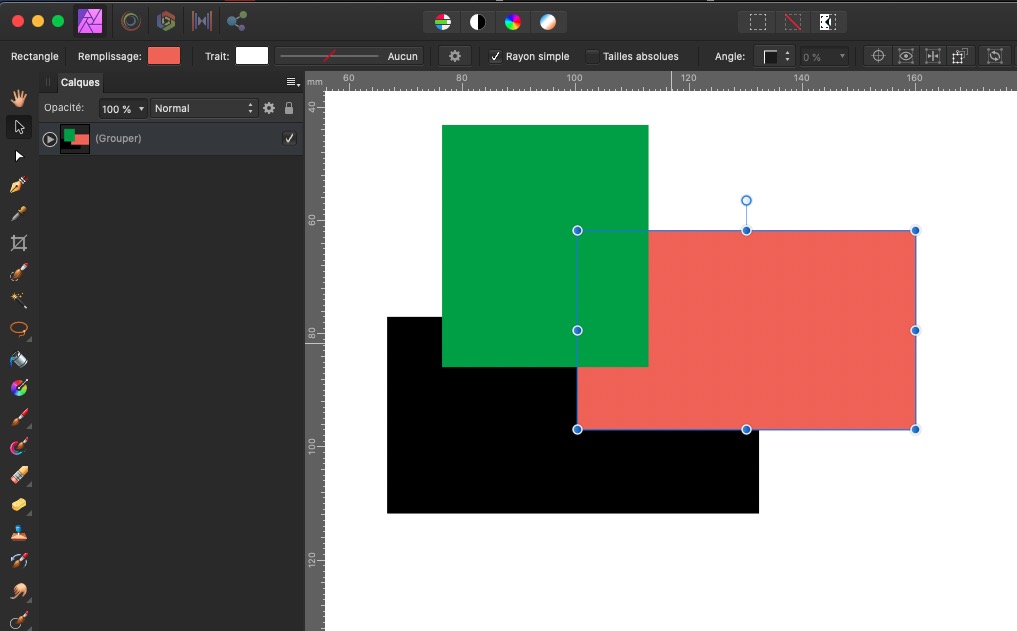Toggle the Rayon simple checkbox
Image resolution: width=1017 pixels, height=631 pixels.
point(496,56)
